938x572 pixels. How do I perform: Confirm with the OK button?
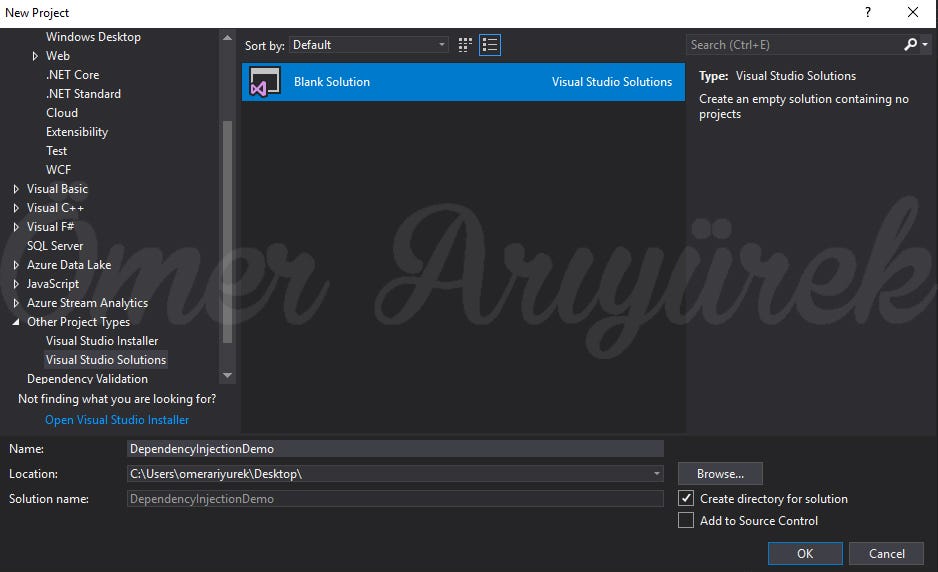pyautogui.click(x=805, y=553)
